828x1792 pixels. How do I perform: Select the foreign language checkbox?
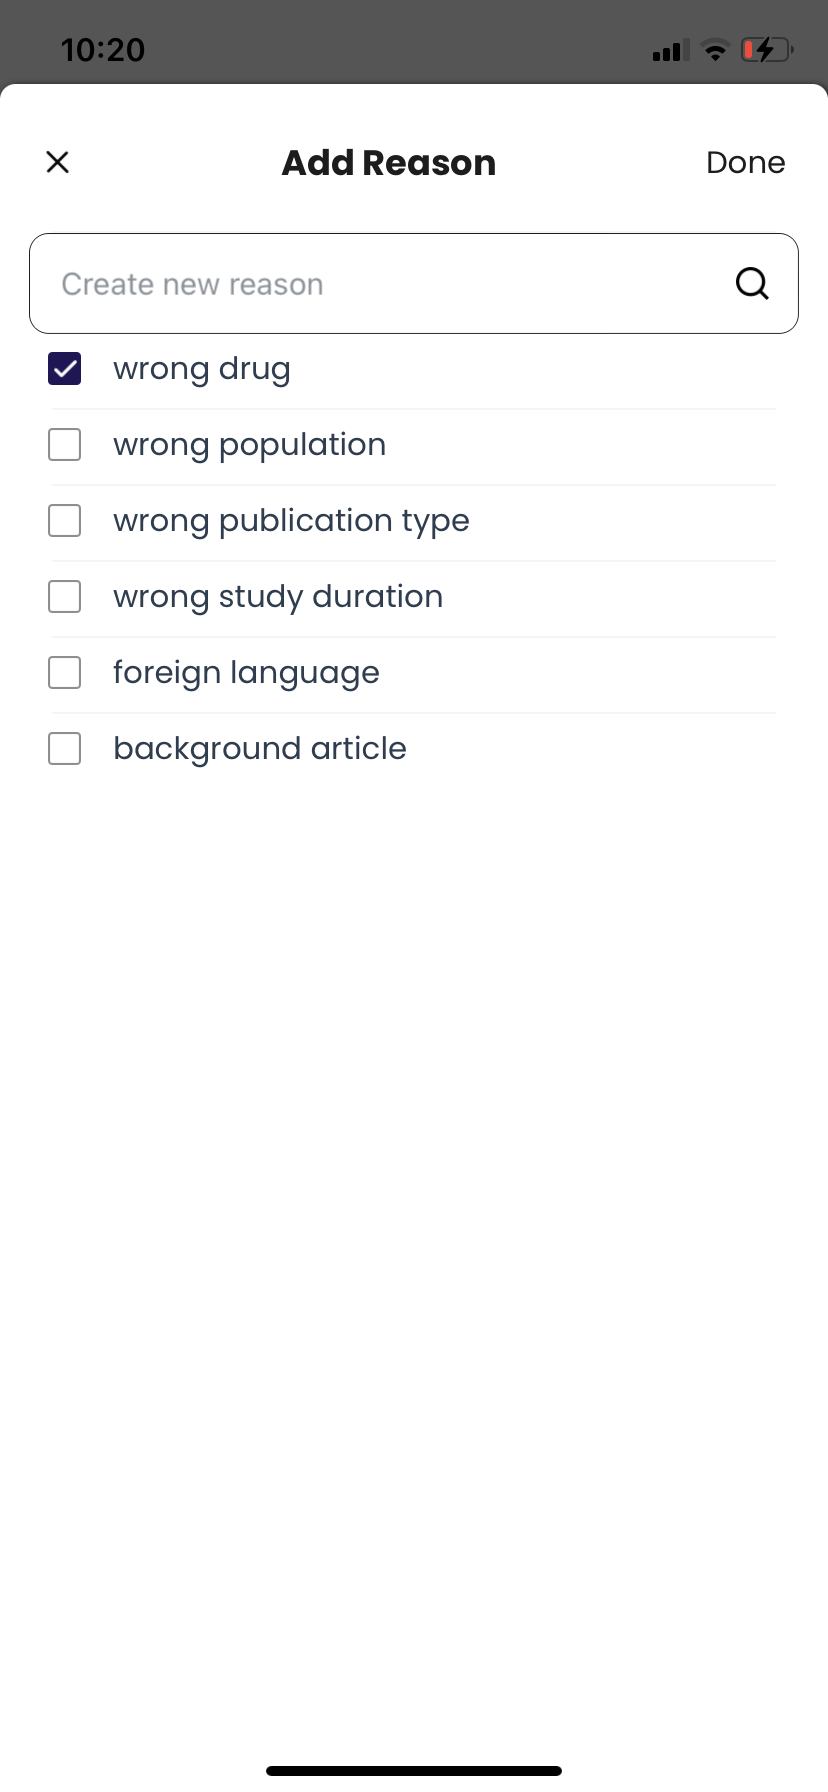click(x=65, y=673)
